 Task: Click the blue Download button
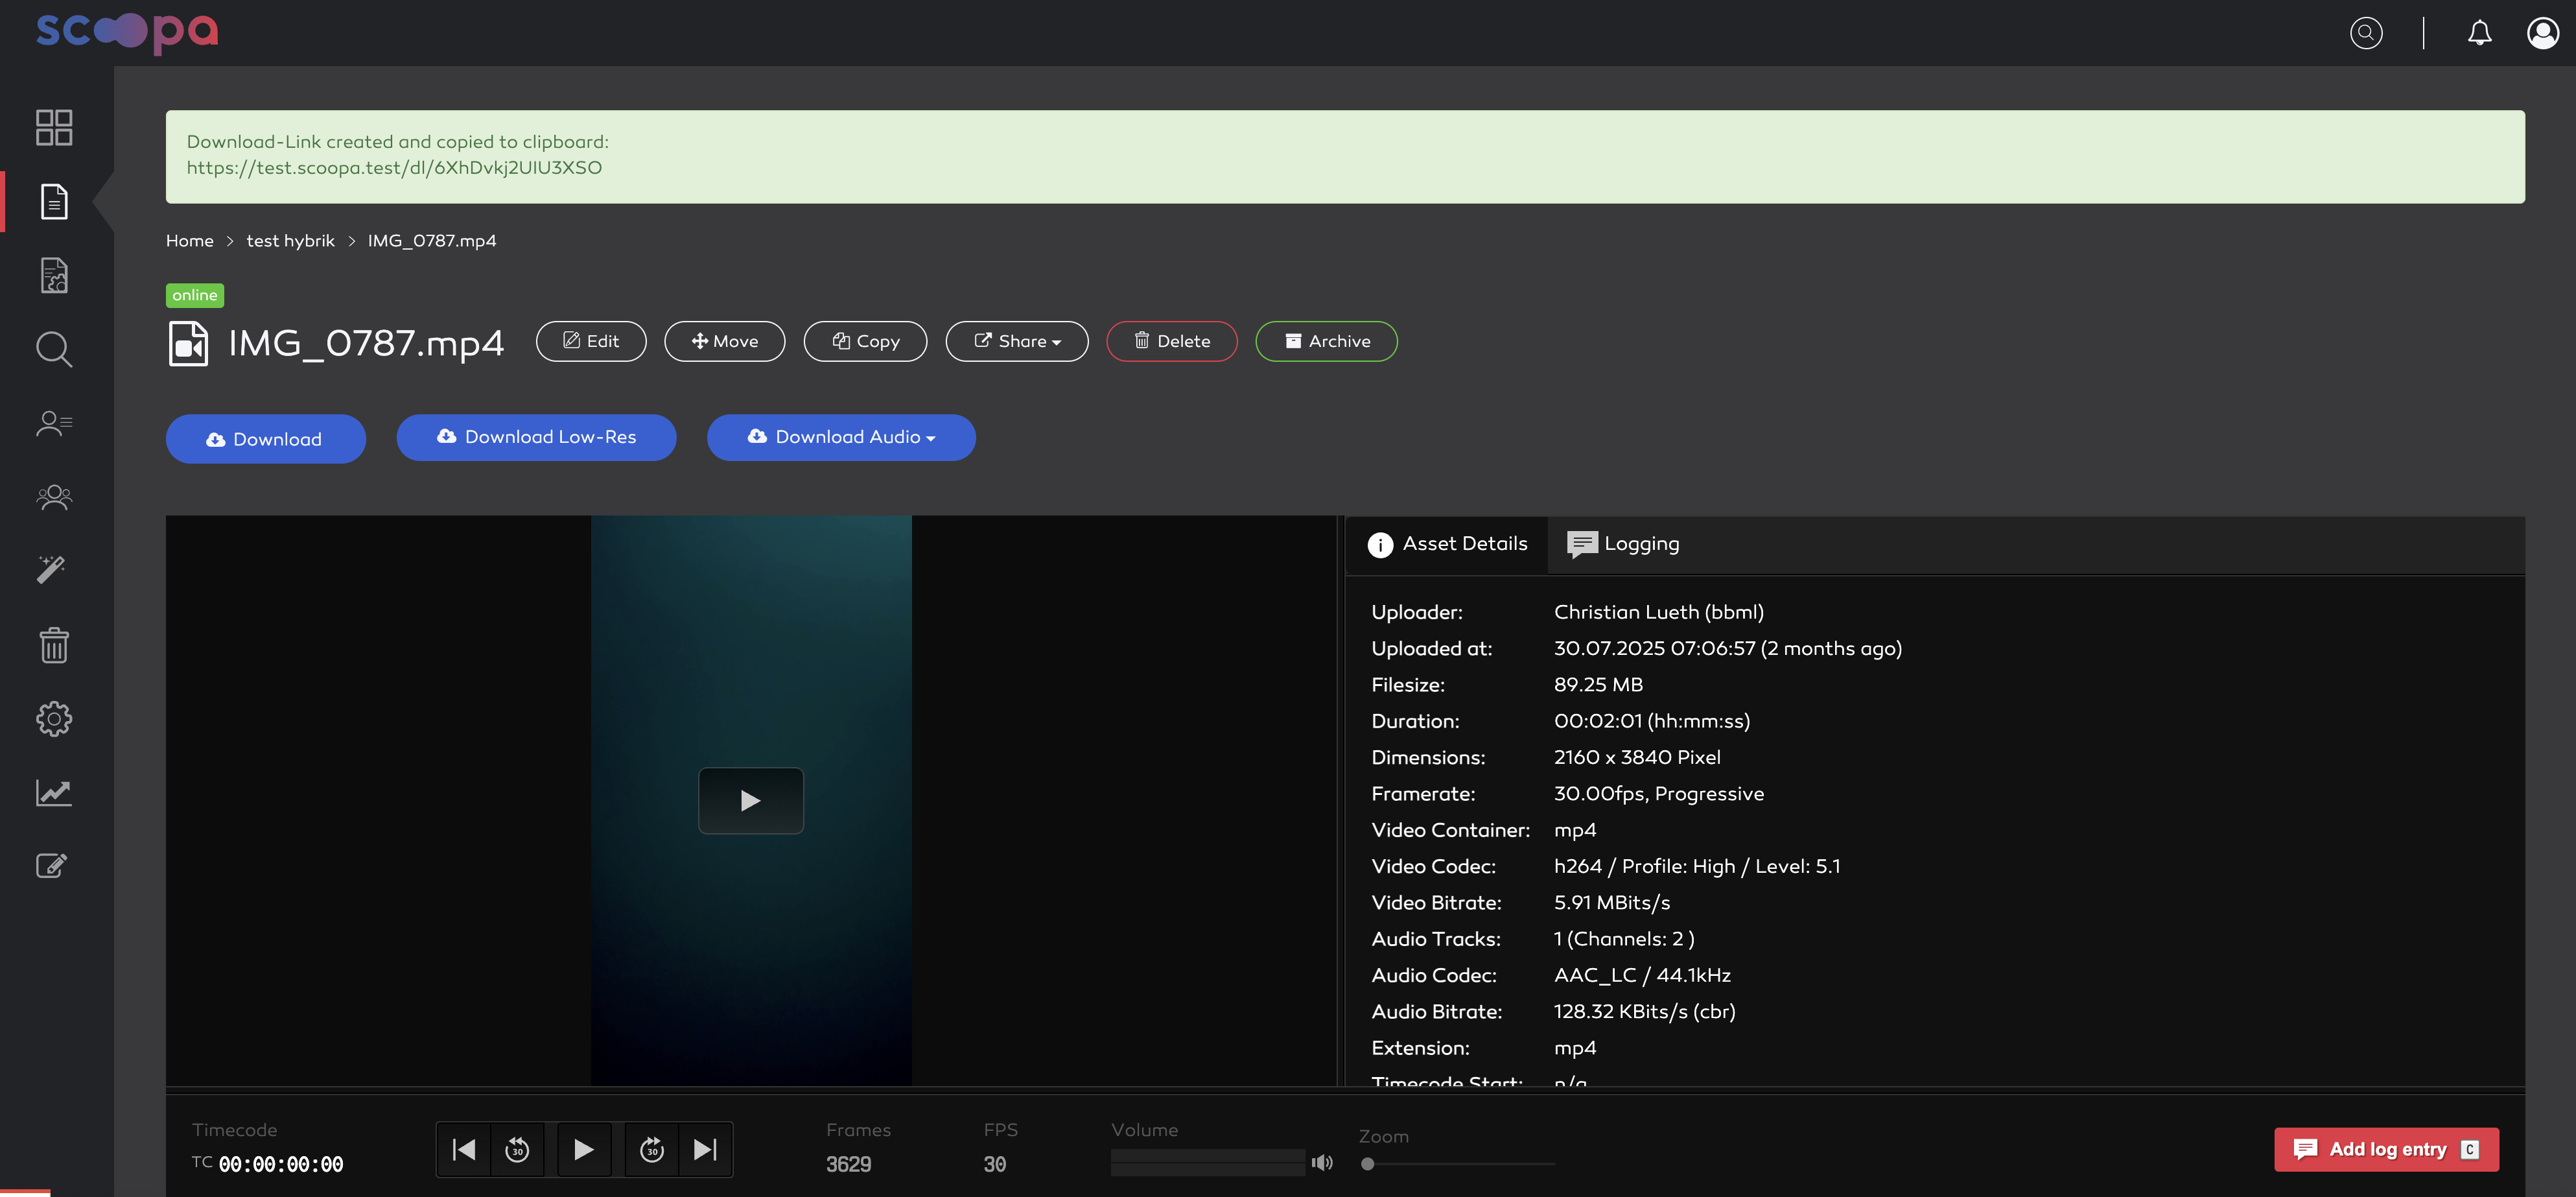(265, 439)
